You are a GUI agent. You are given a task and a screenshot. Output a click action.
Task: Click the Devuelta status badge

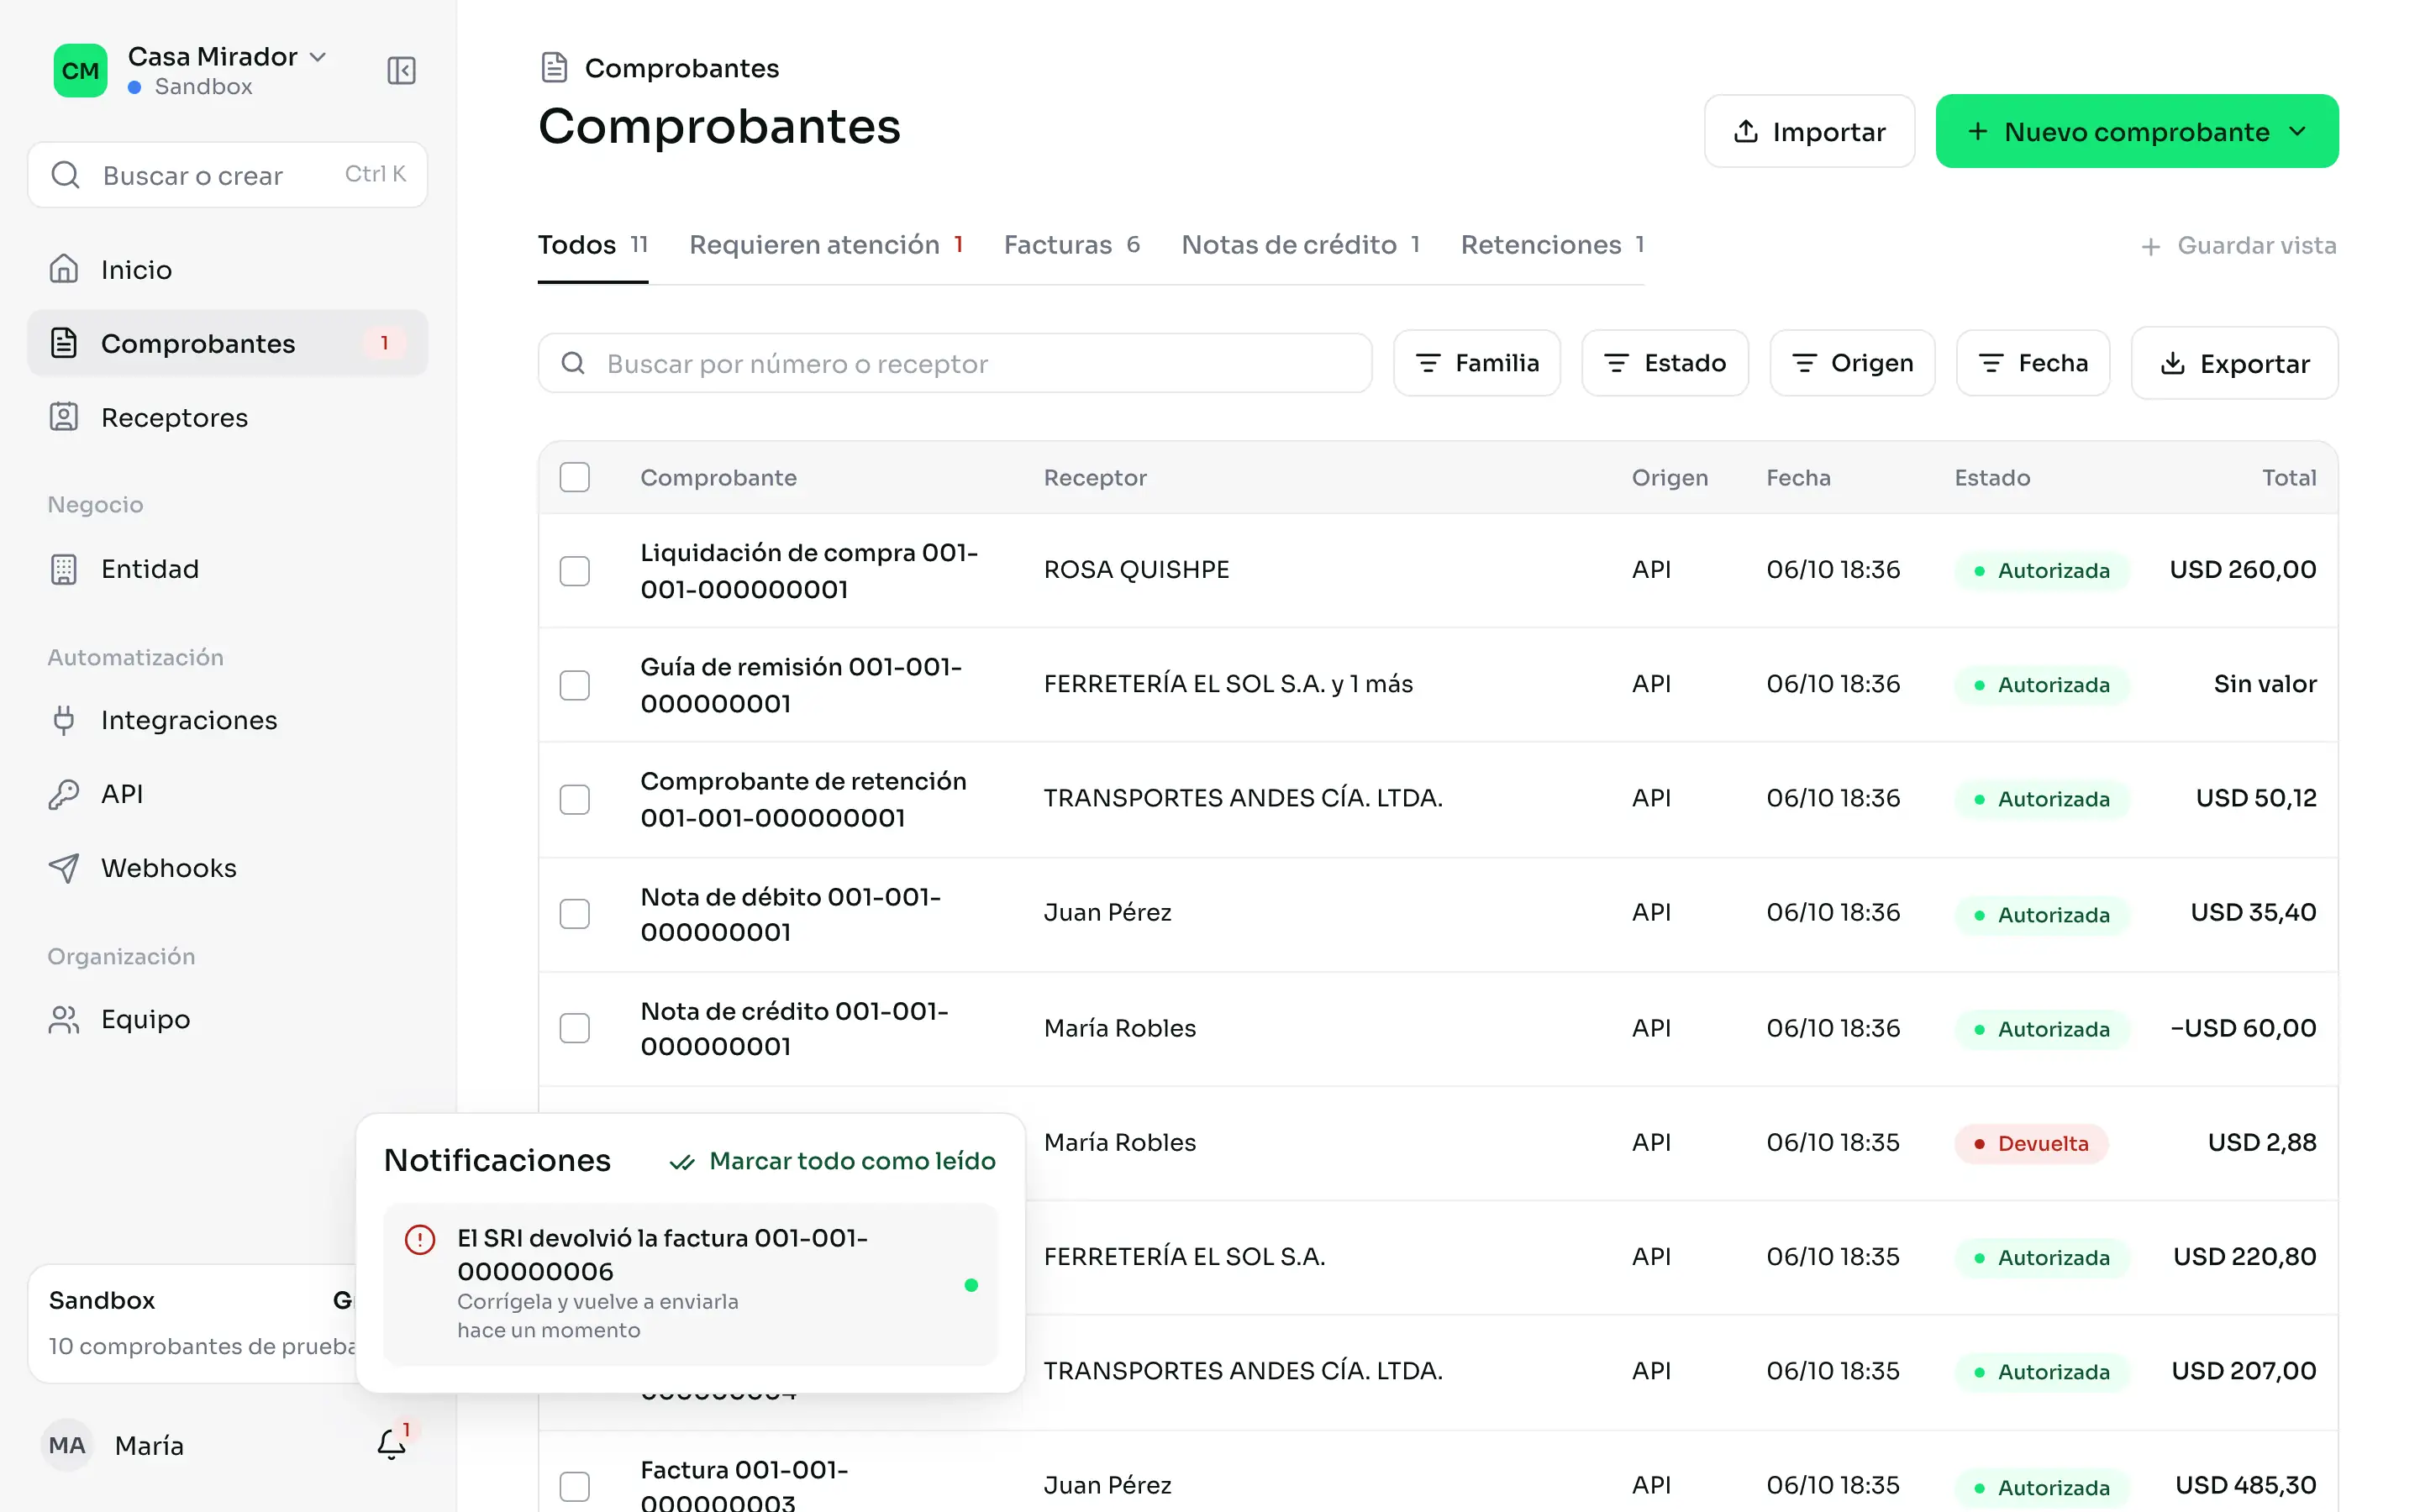(x=2031, y=1143)
